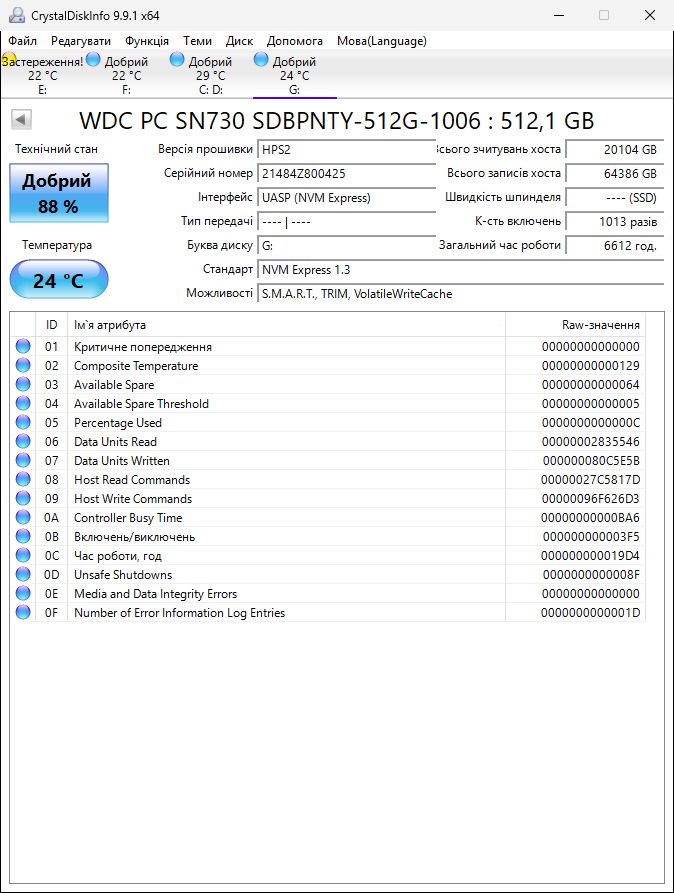Click status orb beside Unsafe Shutdowns
This screenshot has height=893, width=674.
coord(23,574)
